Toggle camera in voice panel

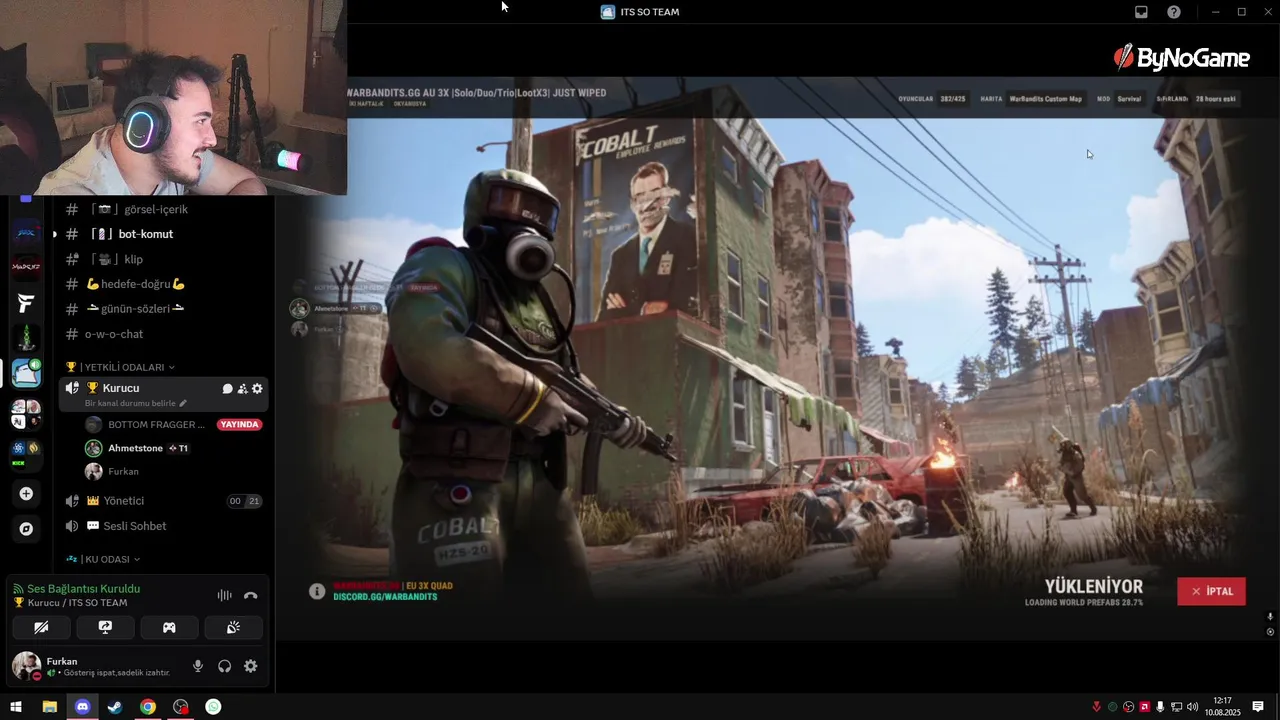41,627
